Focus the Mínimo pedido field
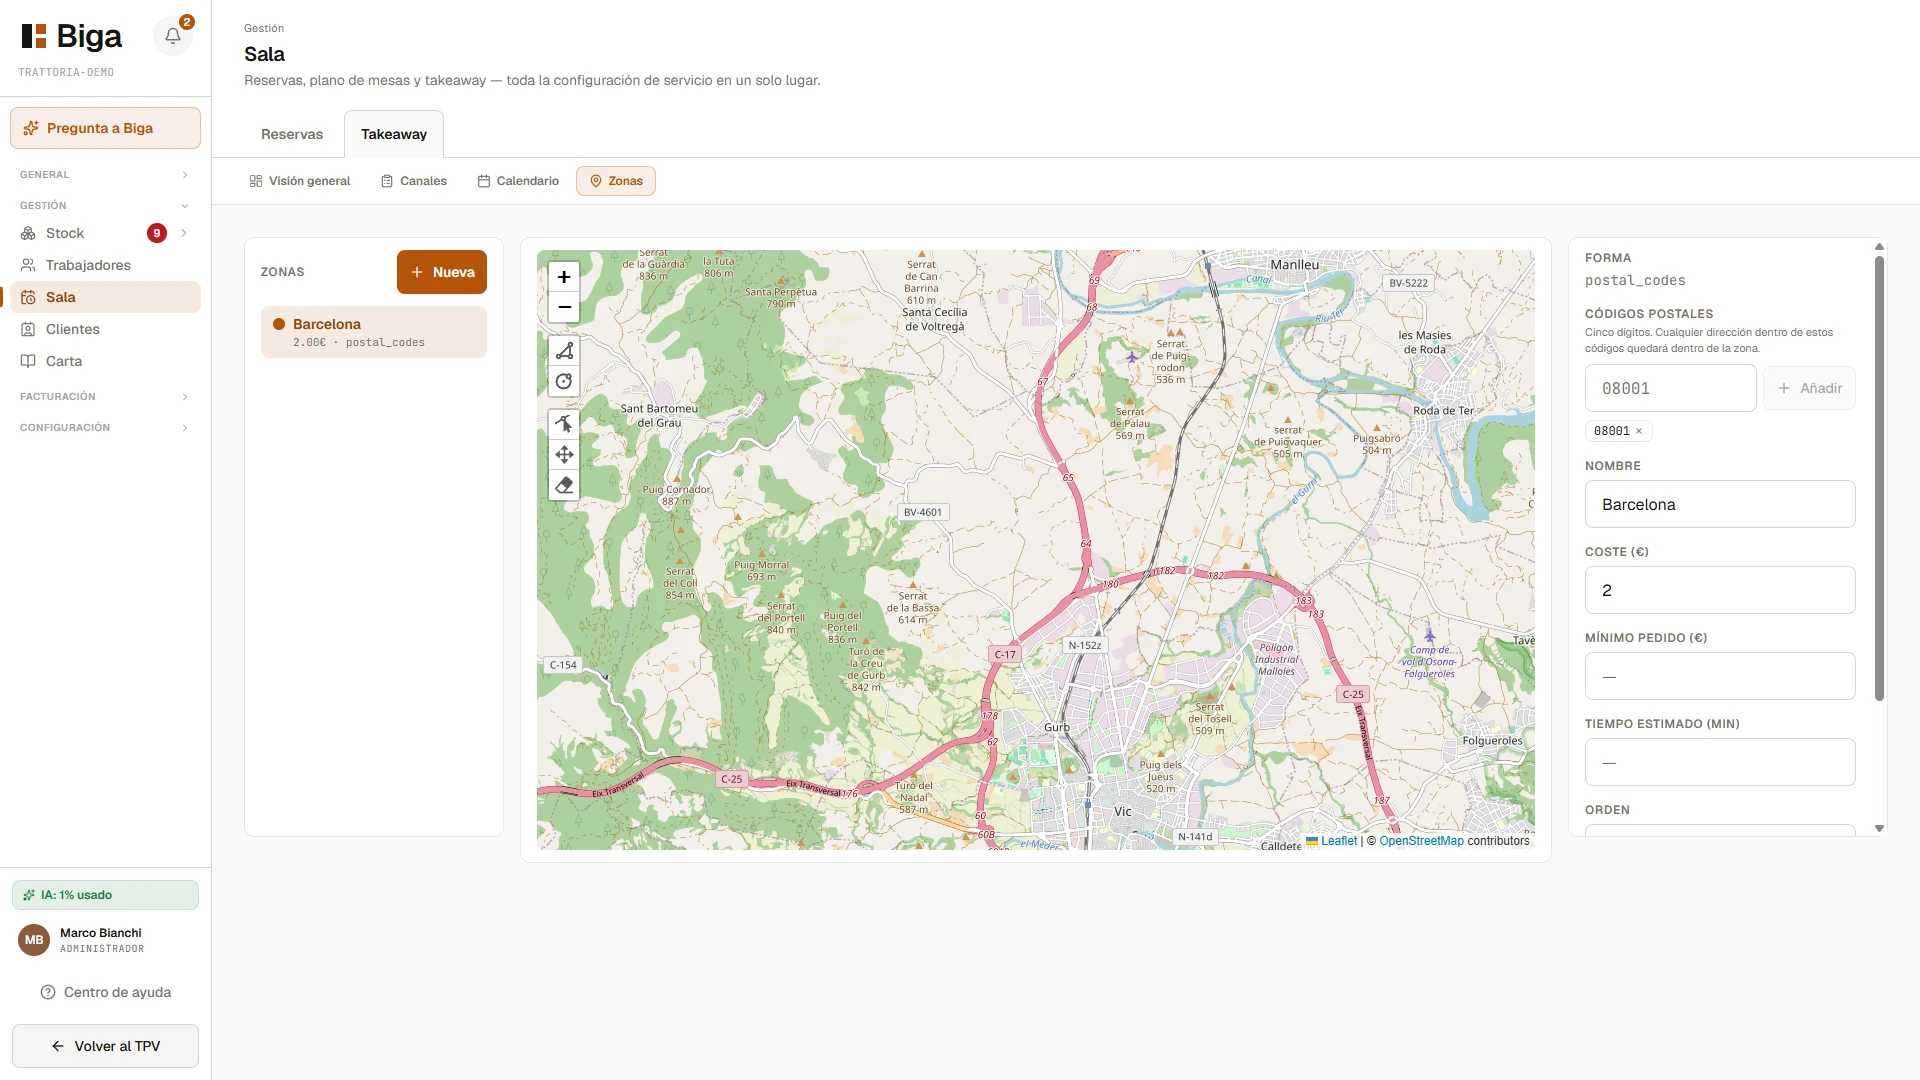This screenshot has height=1080, width=1920. [x=1720, y=676]
